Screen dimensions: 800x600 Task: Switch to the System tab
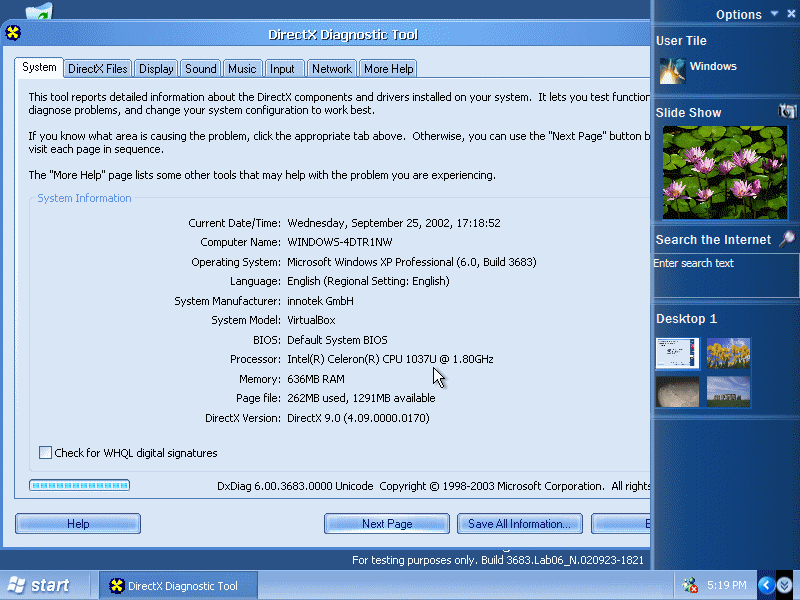coord(39,67)
